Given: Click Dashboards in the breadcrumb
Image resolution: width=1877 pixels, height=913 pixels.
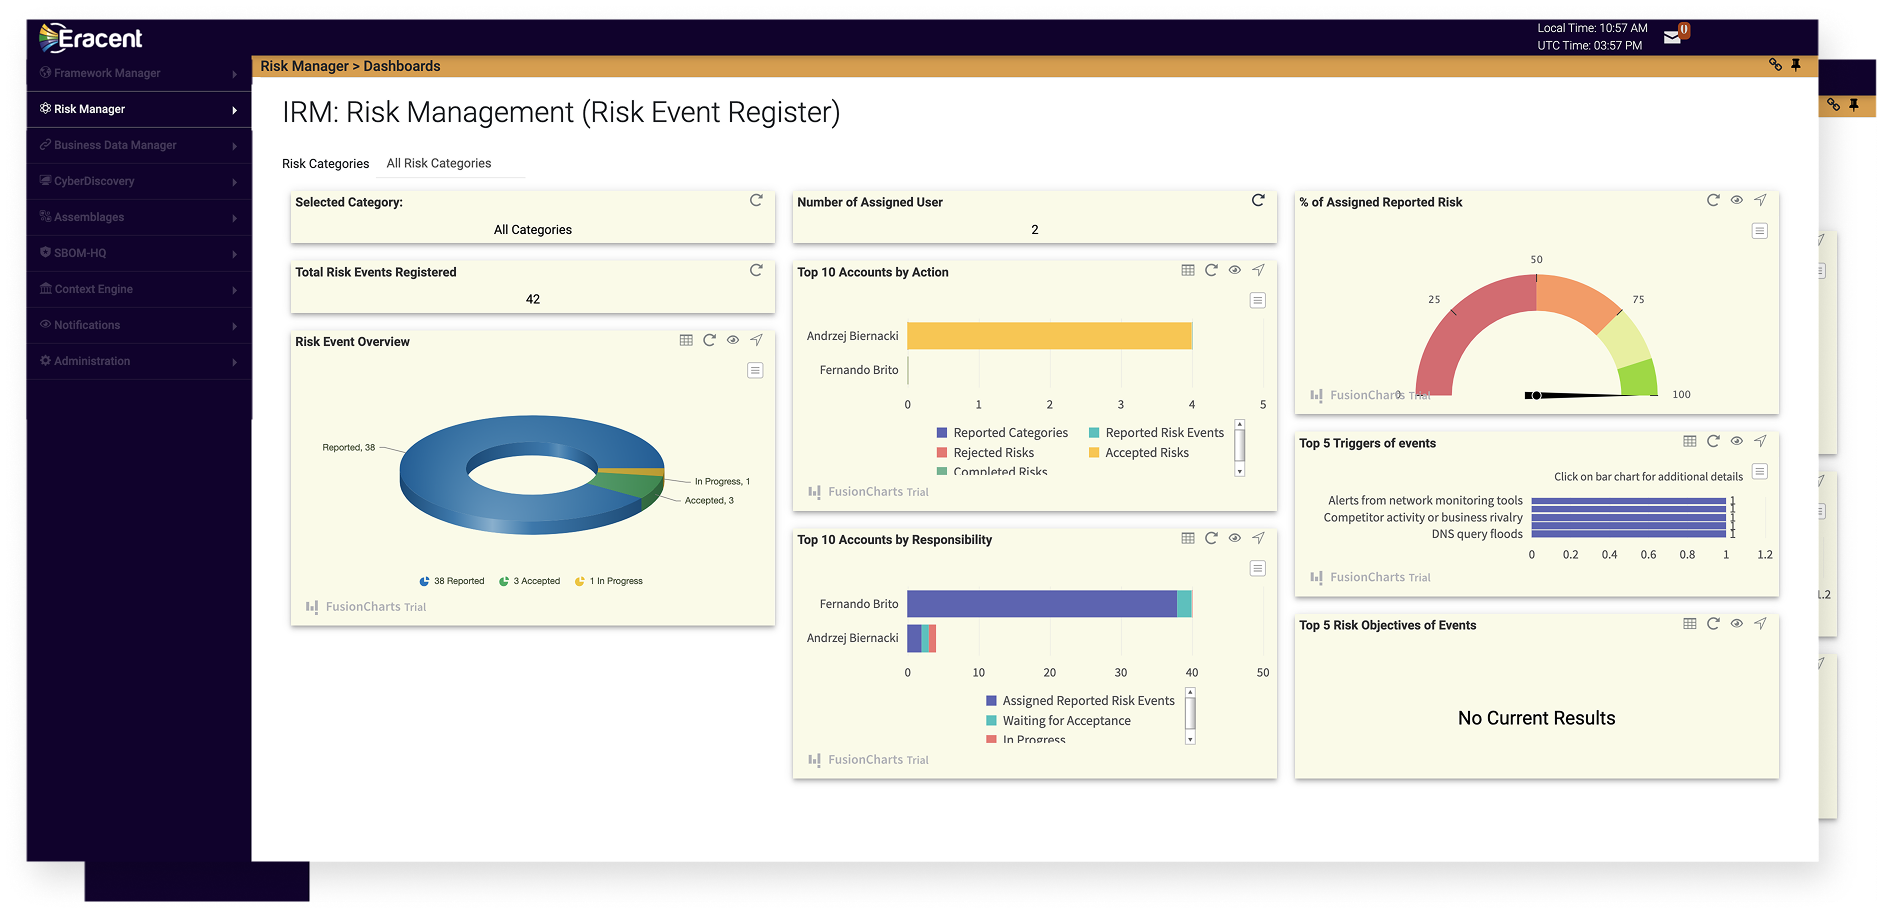Looking at the screenshot, I should [403, 66].
